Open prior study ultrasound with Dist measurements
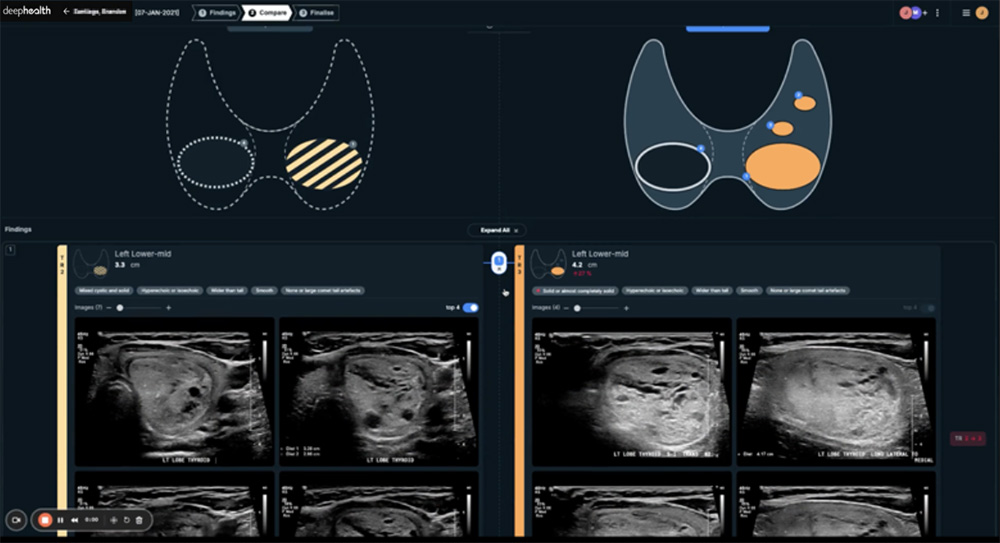The image size is (1000, 543). click(379, 392)
